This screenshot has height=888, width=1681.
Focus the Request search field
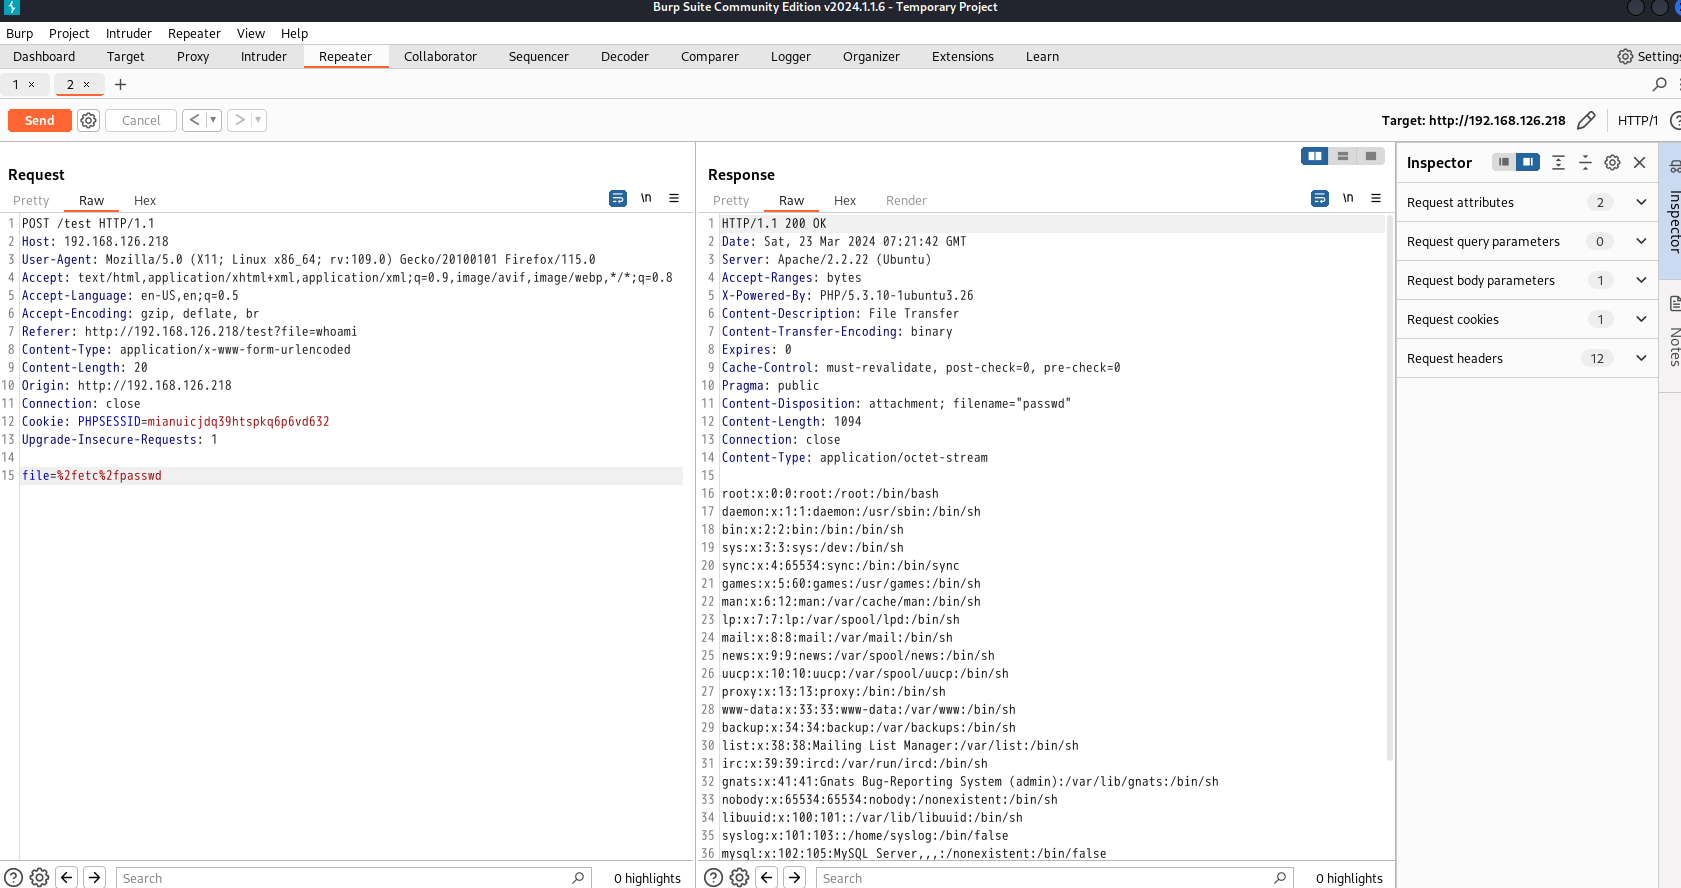pyautogui.click(x=353, y=878)
